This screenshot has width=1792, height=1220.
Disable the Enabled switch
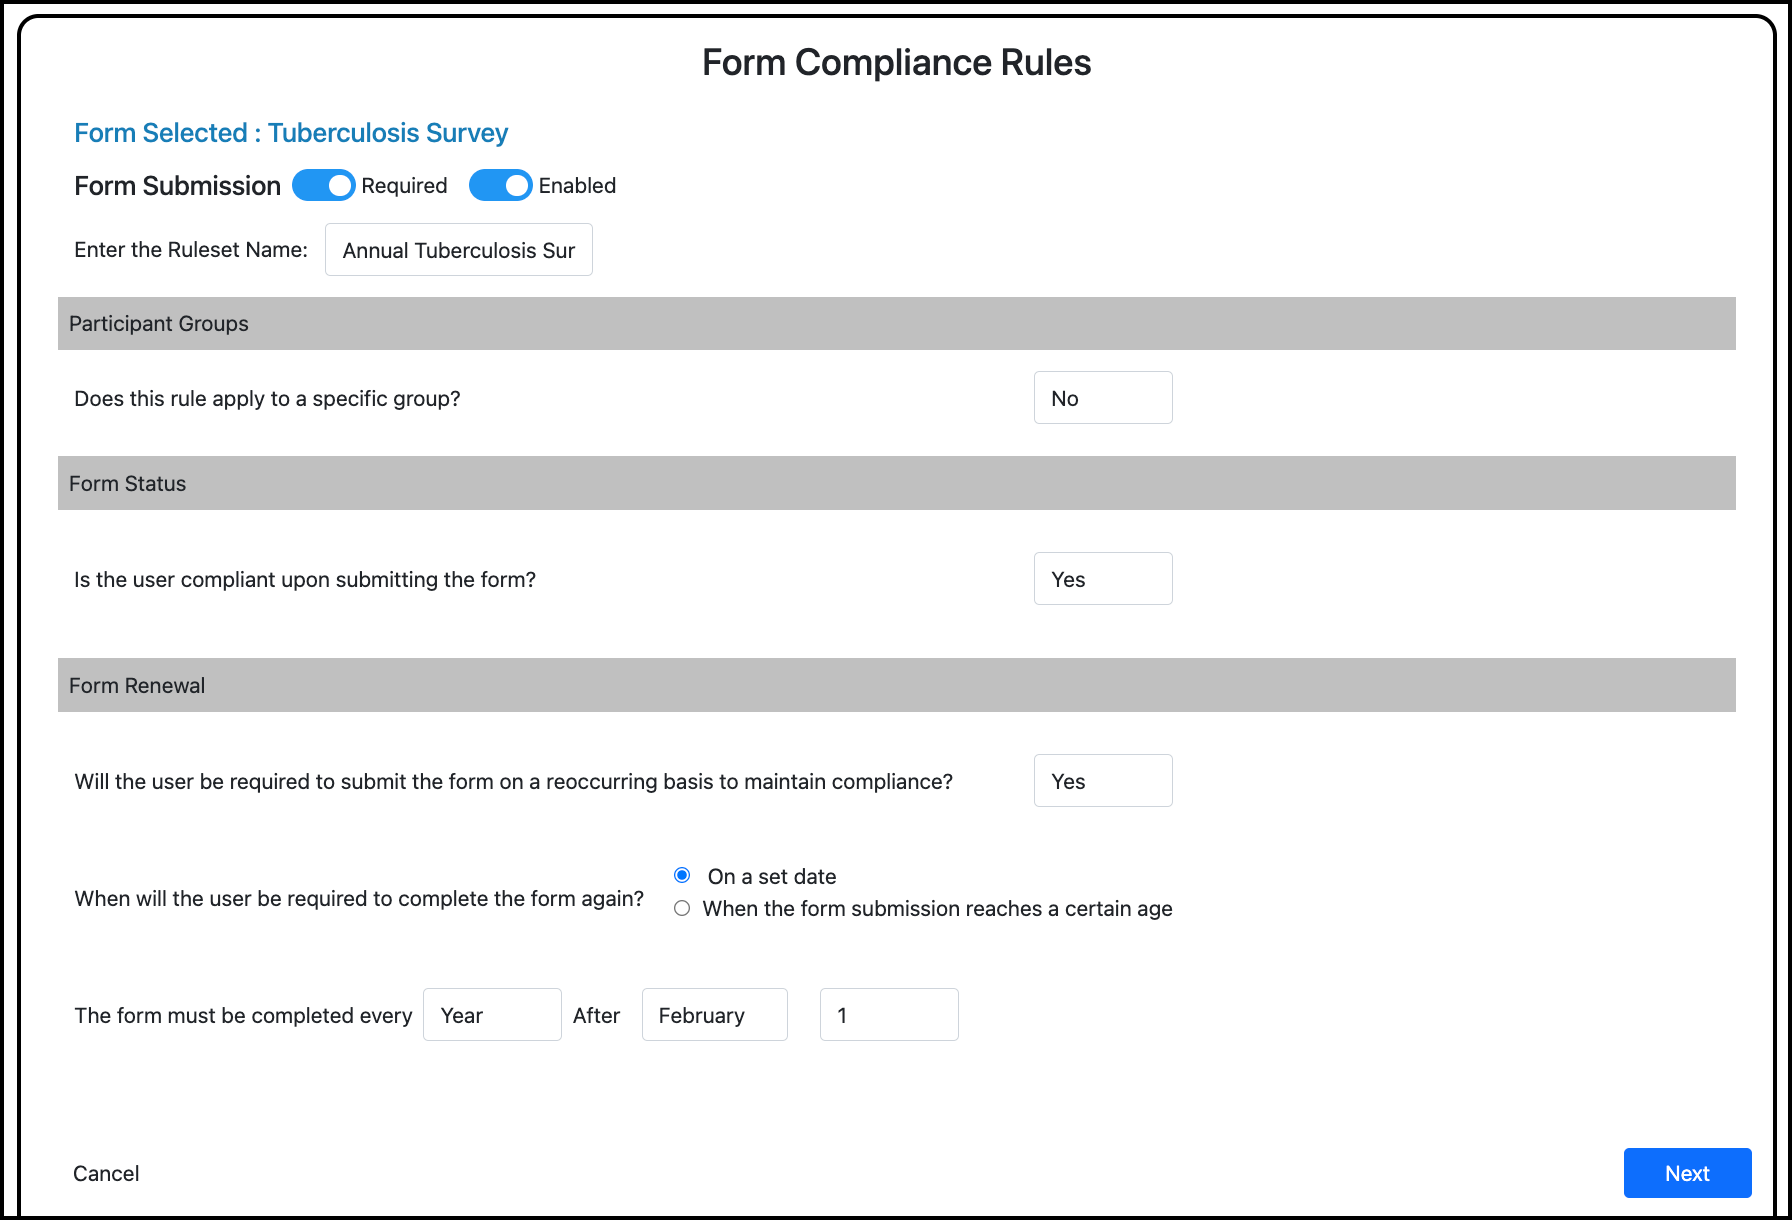point(500,186)
